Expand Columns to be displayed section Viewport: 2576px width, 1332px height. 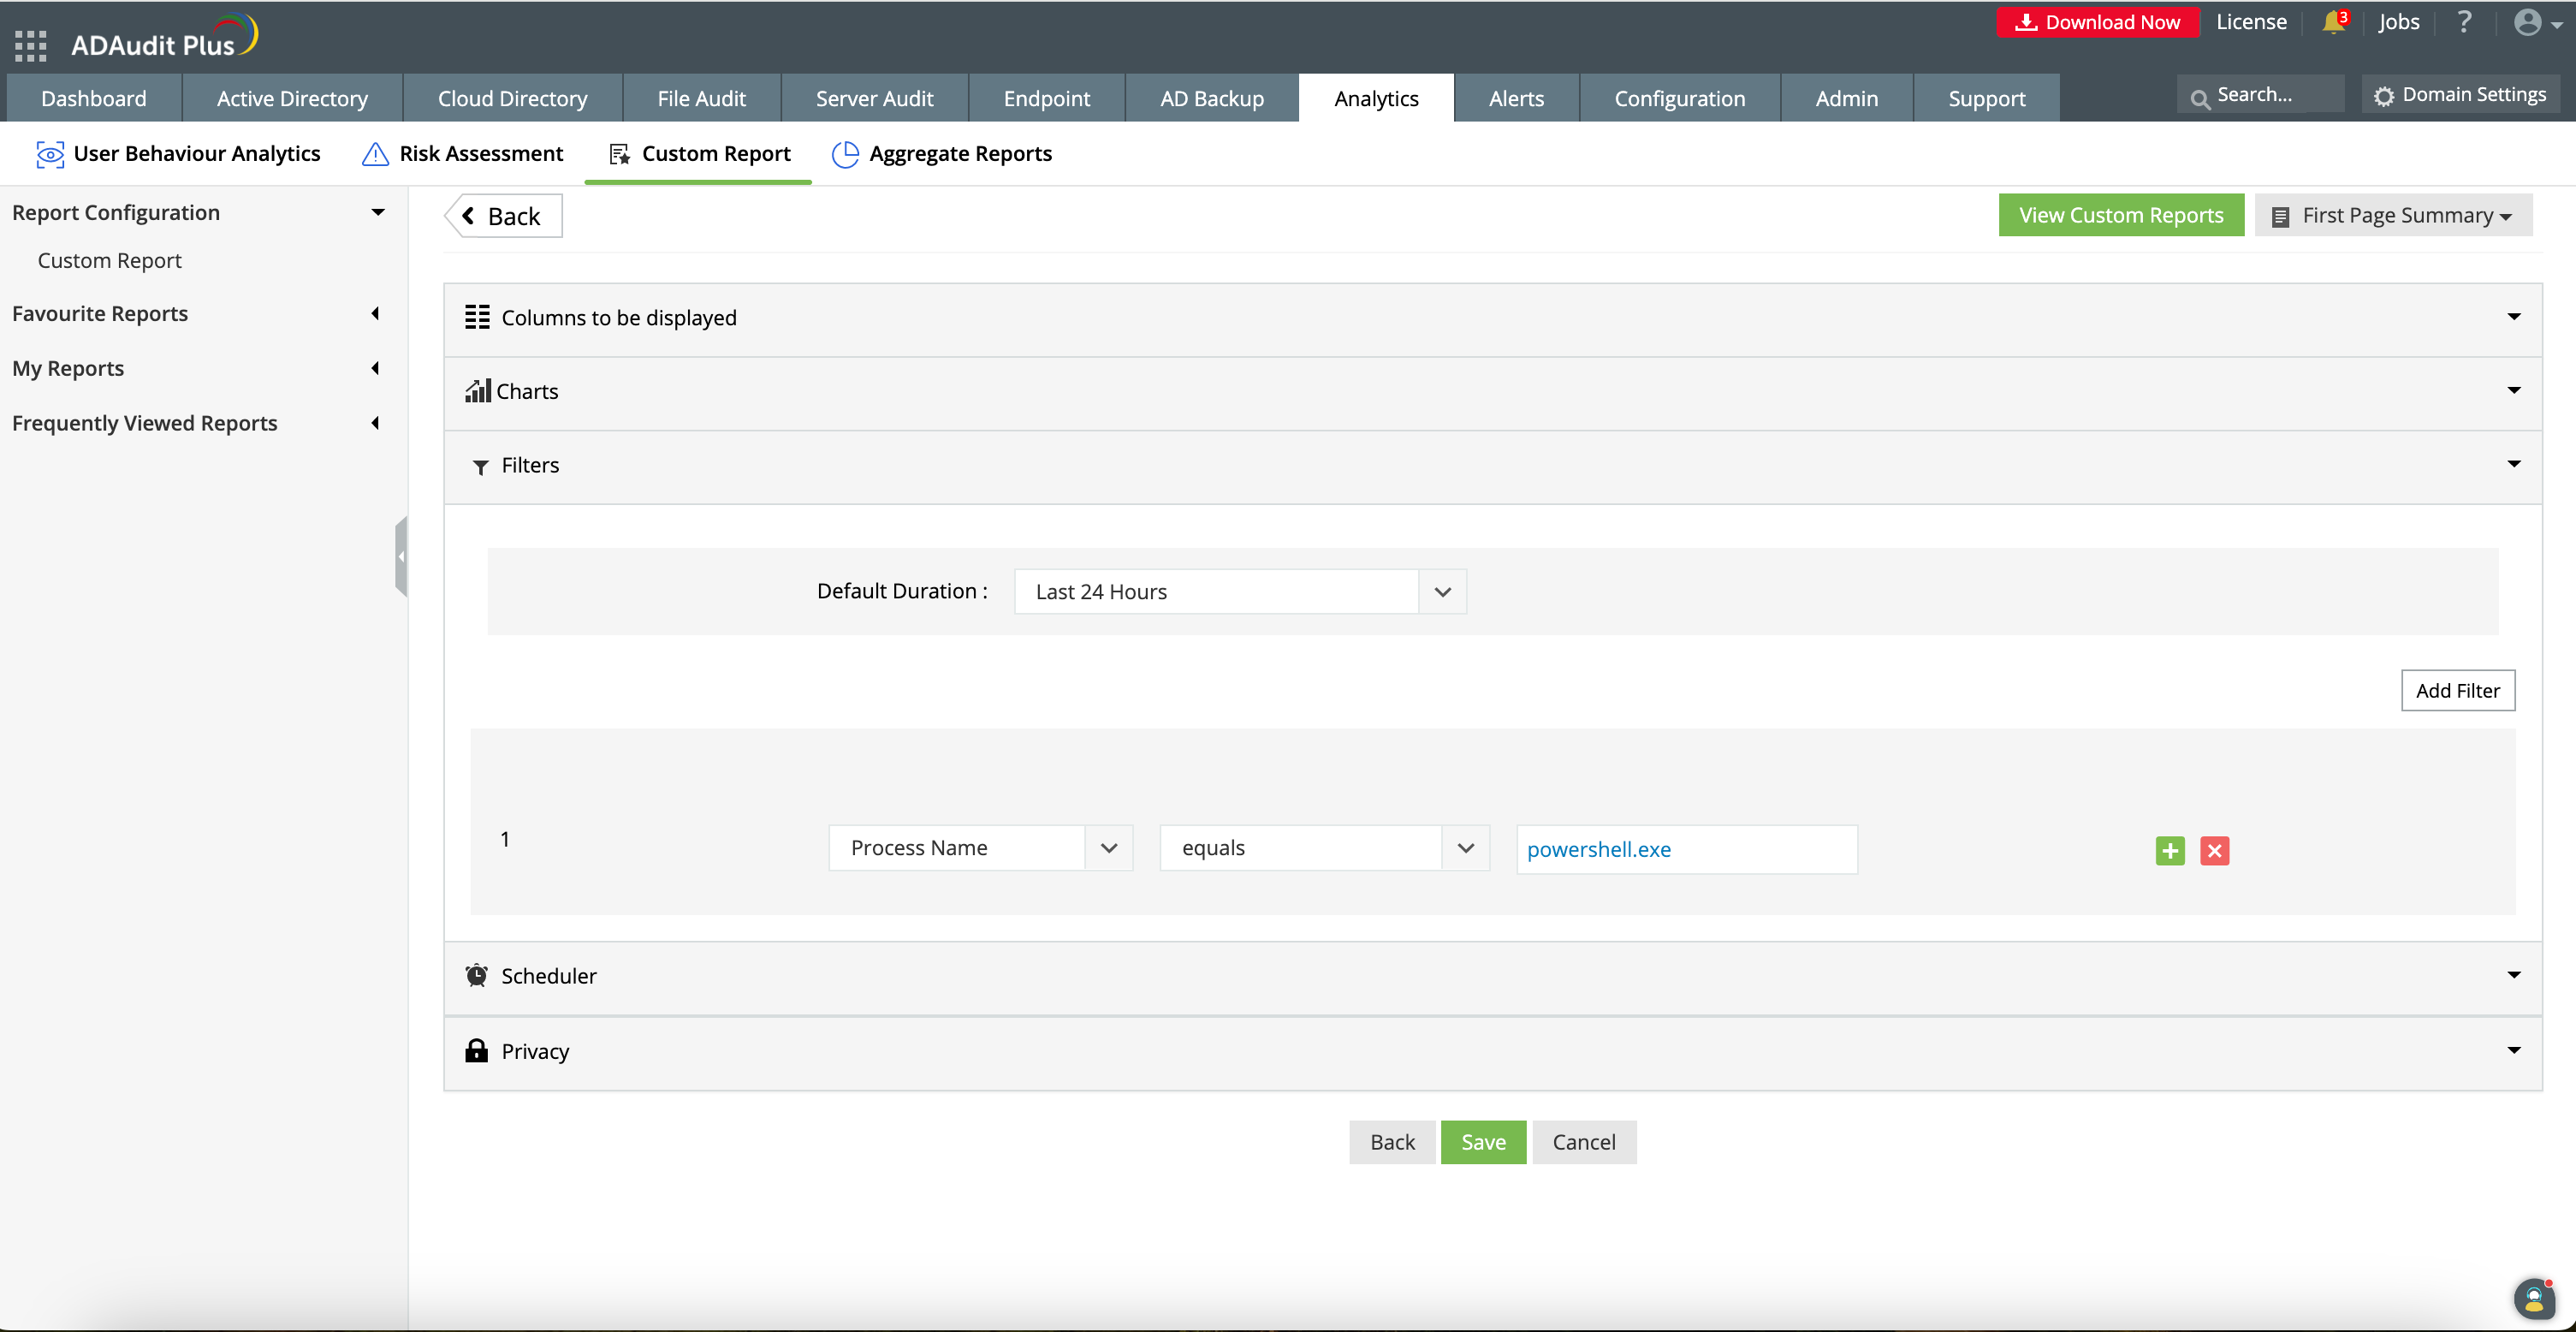point(2513,317)
